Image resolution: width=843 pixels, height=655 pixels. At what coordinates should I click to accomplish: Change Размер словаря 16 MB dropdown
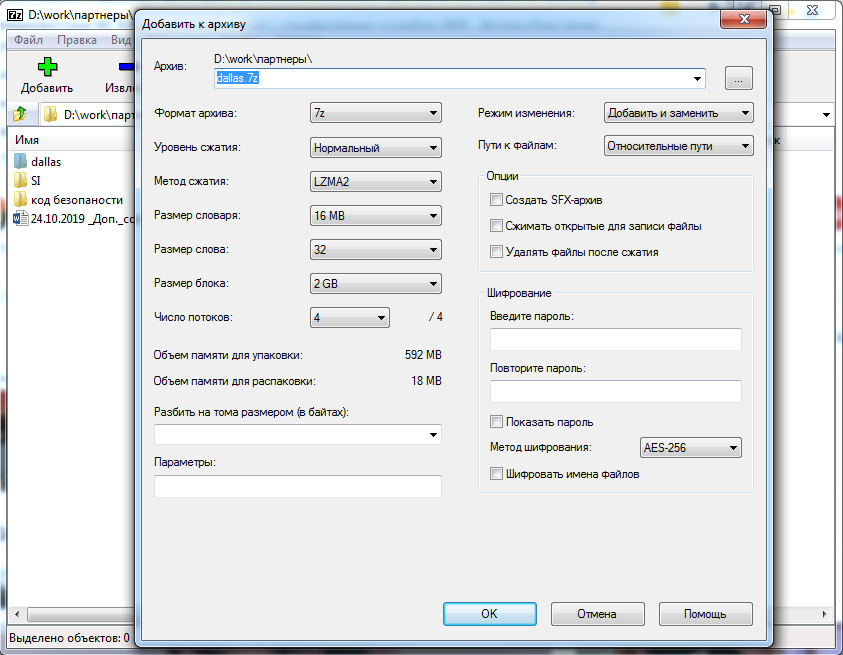376,216
